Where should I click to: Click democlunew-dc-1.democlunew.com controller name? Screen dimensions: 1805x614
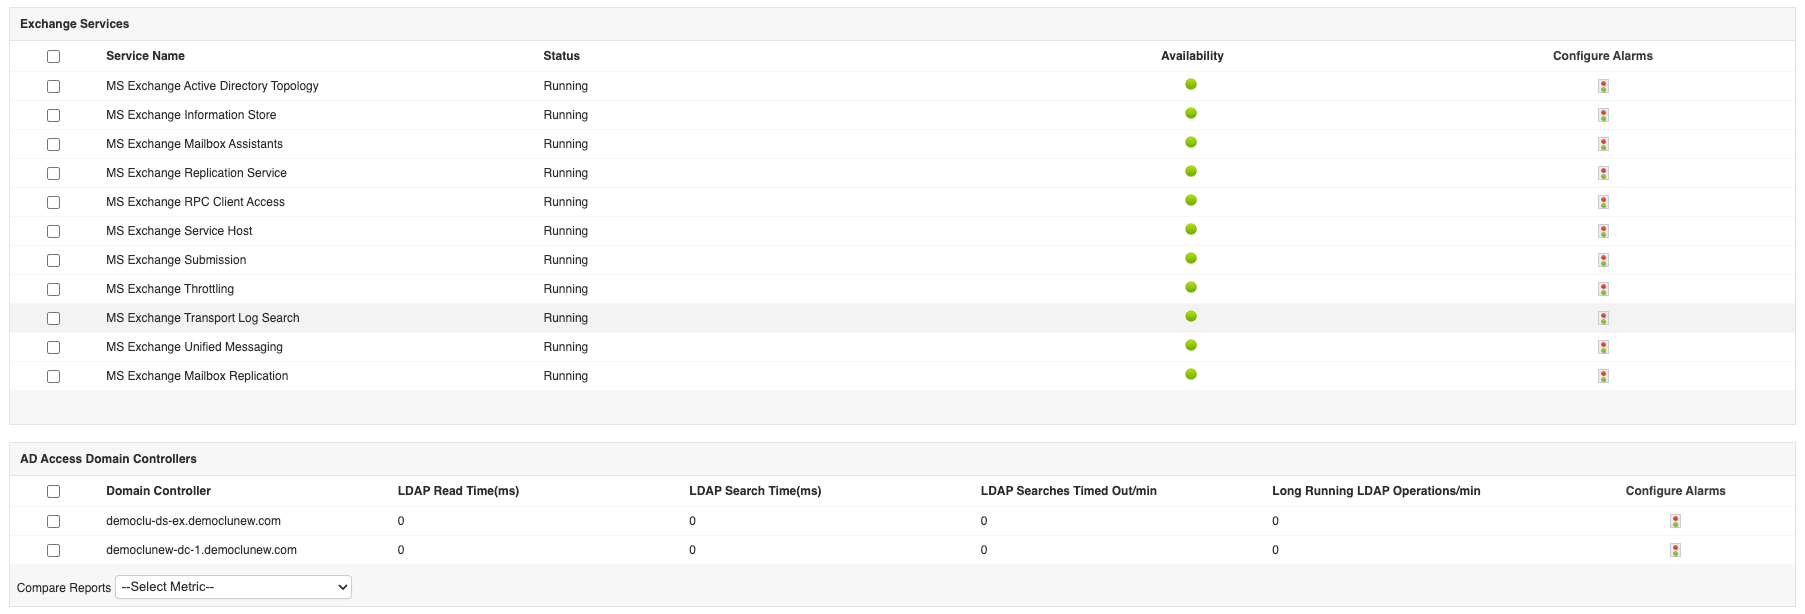pos(201,550)
